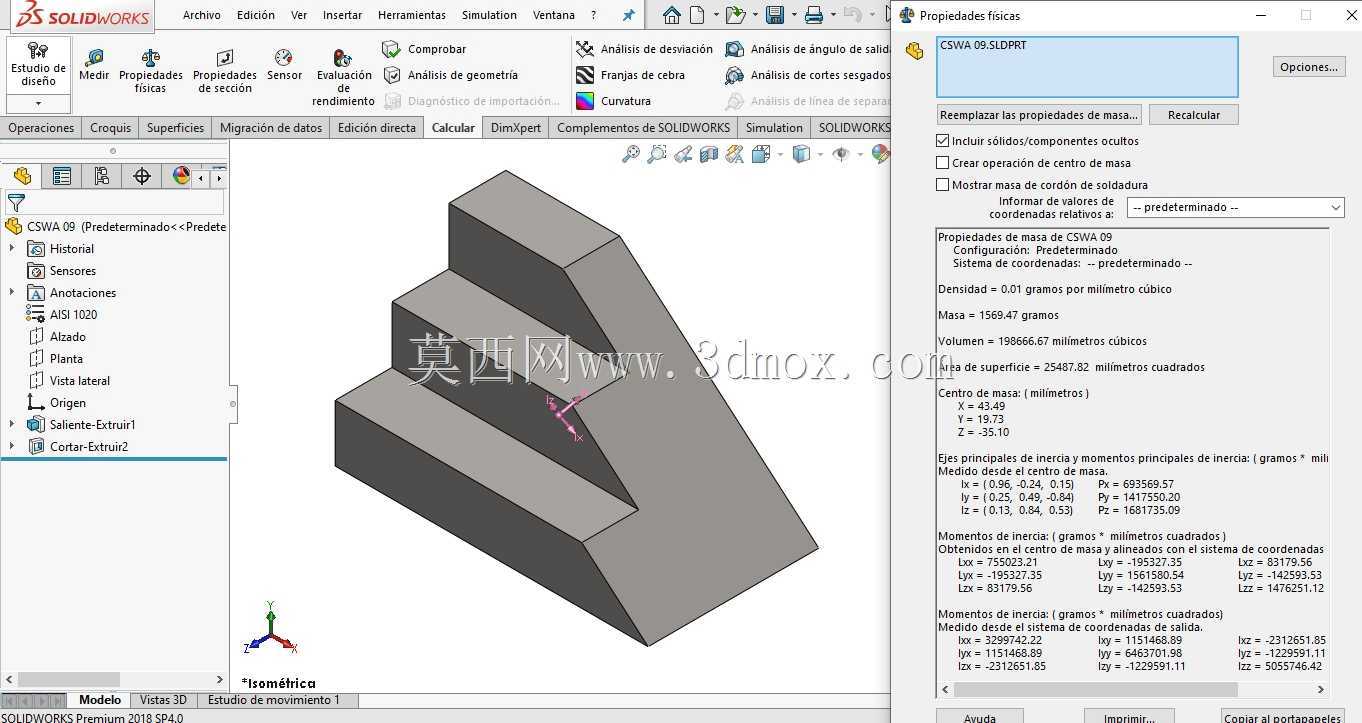The image size is (1362, 723).
Task: Click the Edit appearance color ball icon
Action: coord(880,154)
